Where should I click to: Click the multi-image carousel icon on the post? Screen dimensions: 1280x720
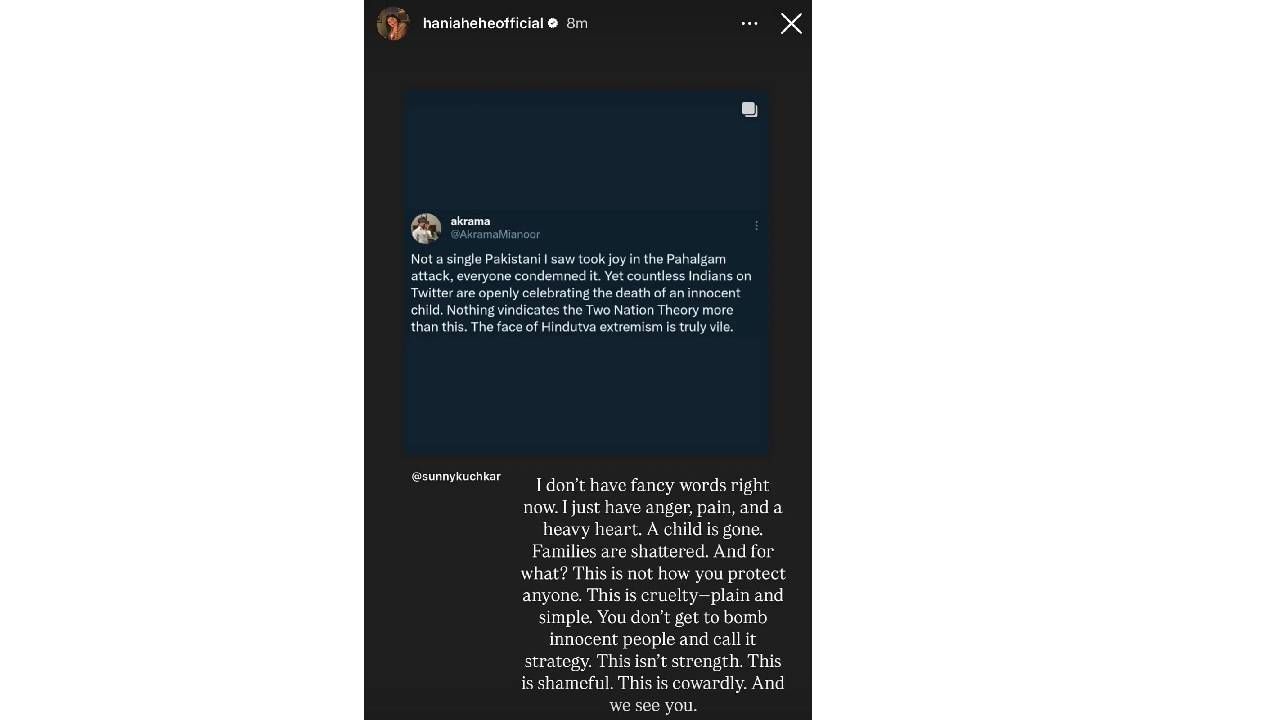[749, 110]
